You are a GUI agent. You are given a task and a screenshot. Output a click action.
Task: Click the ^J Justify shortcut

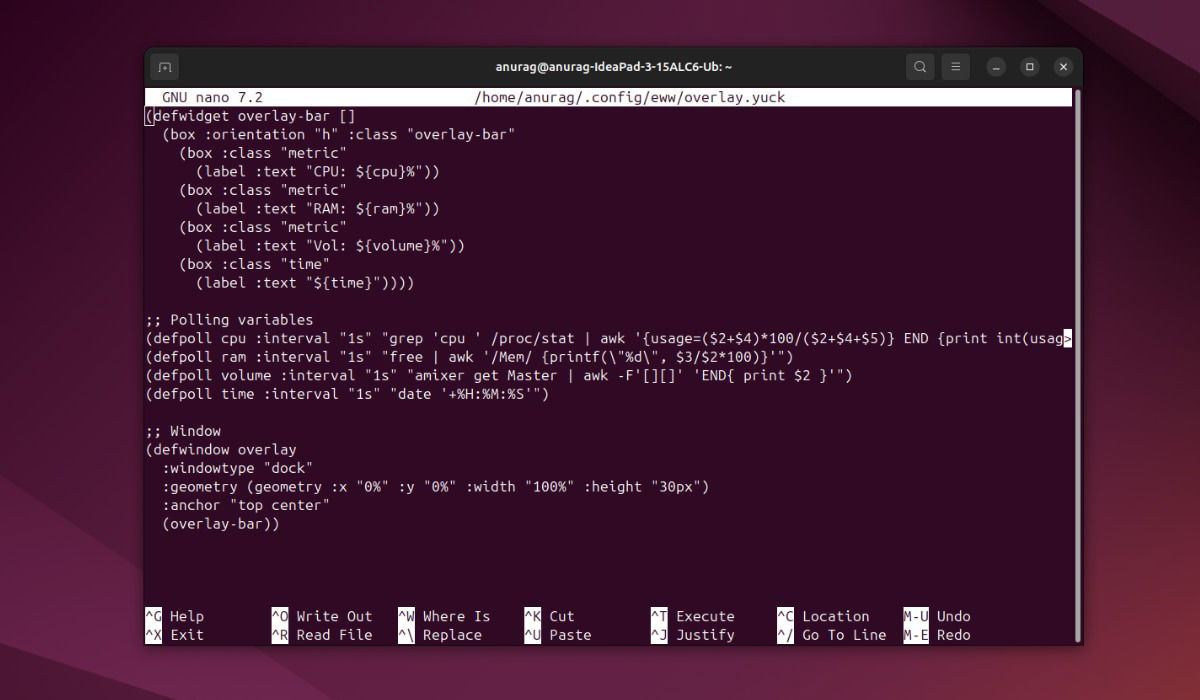click(693, 635)
